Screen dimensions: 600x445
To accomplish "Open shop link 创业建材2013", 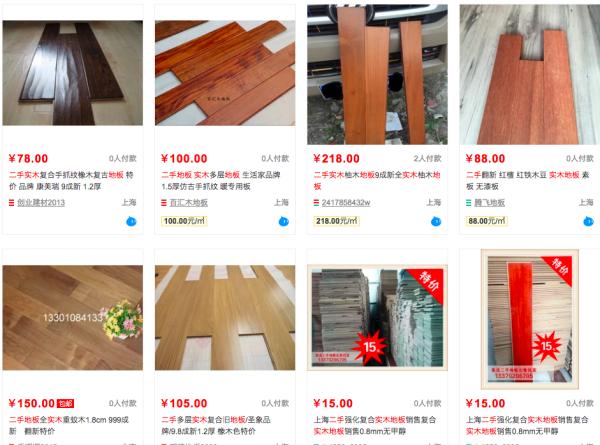I will click(x=41, y=202).
